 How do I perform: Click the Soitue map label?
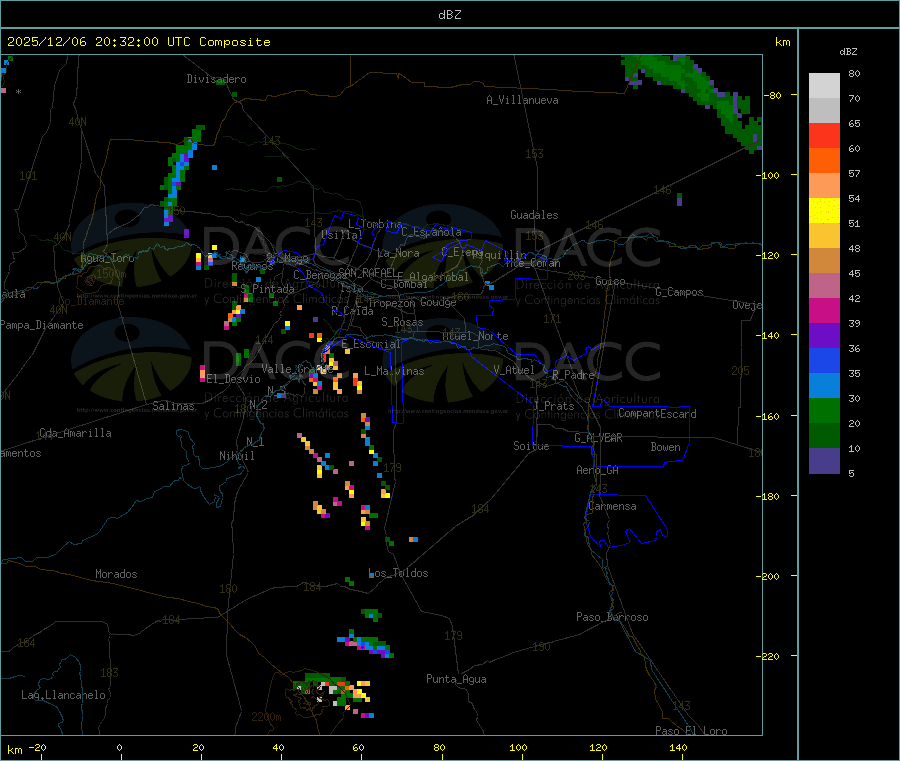[x=531, y=446]
